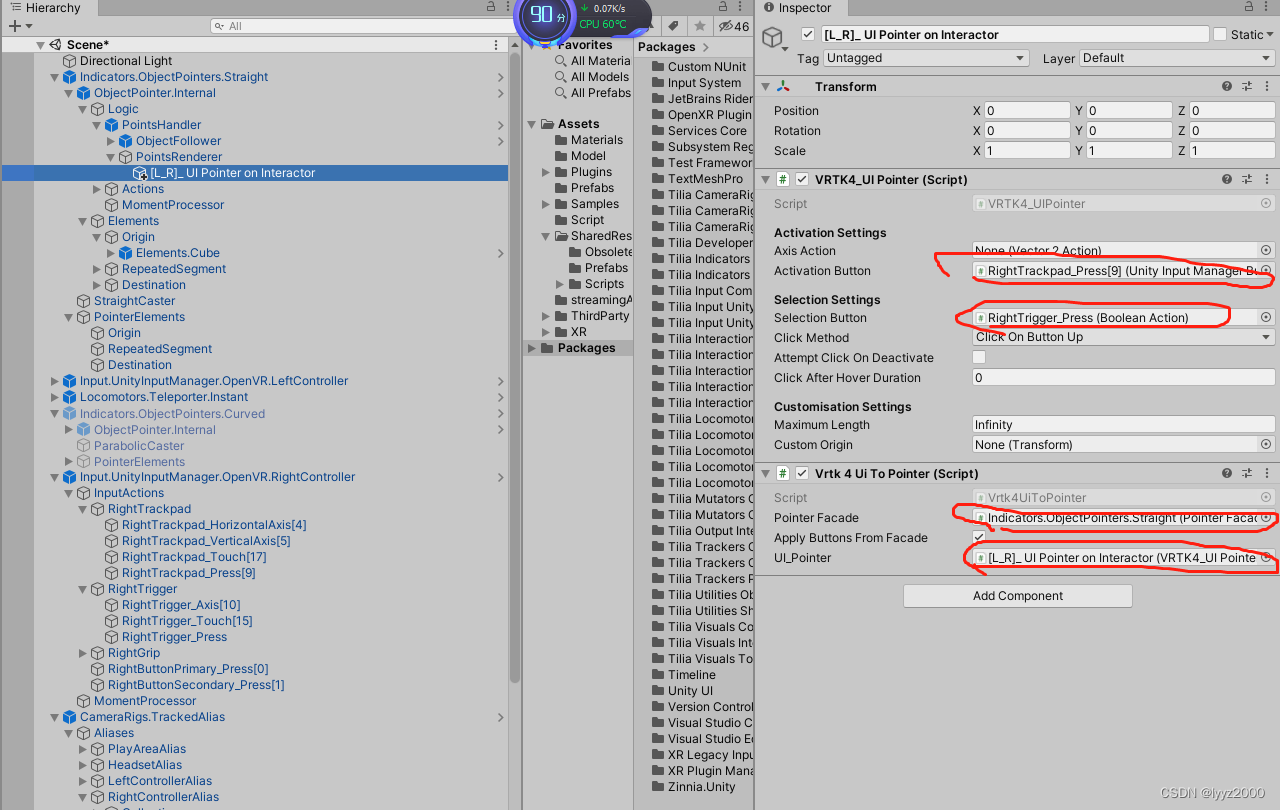Open Transform component presets icon
This screenshot has width=1280, height=810.
pos(1247,87)
